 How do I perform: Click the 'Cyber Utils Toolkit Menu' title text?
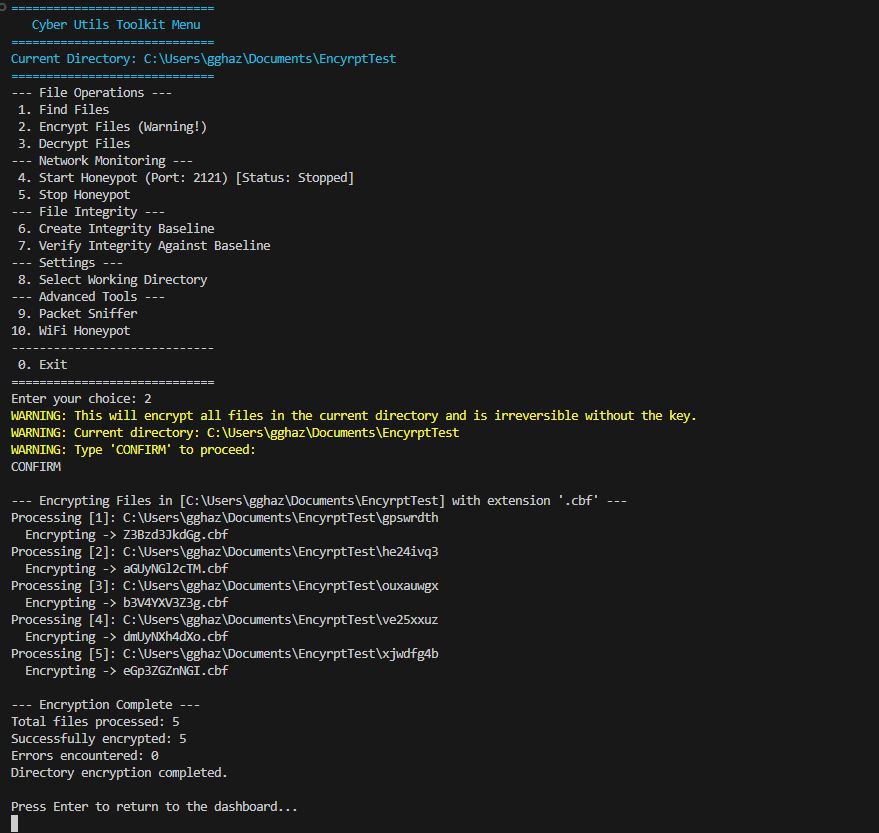click(x=116, y=25)
